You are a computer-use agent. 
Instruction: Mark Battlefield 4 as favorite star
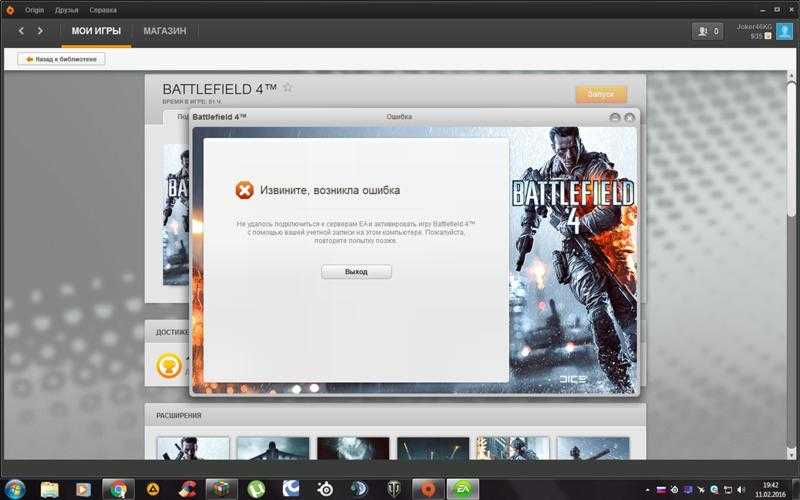point(288,88)
